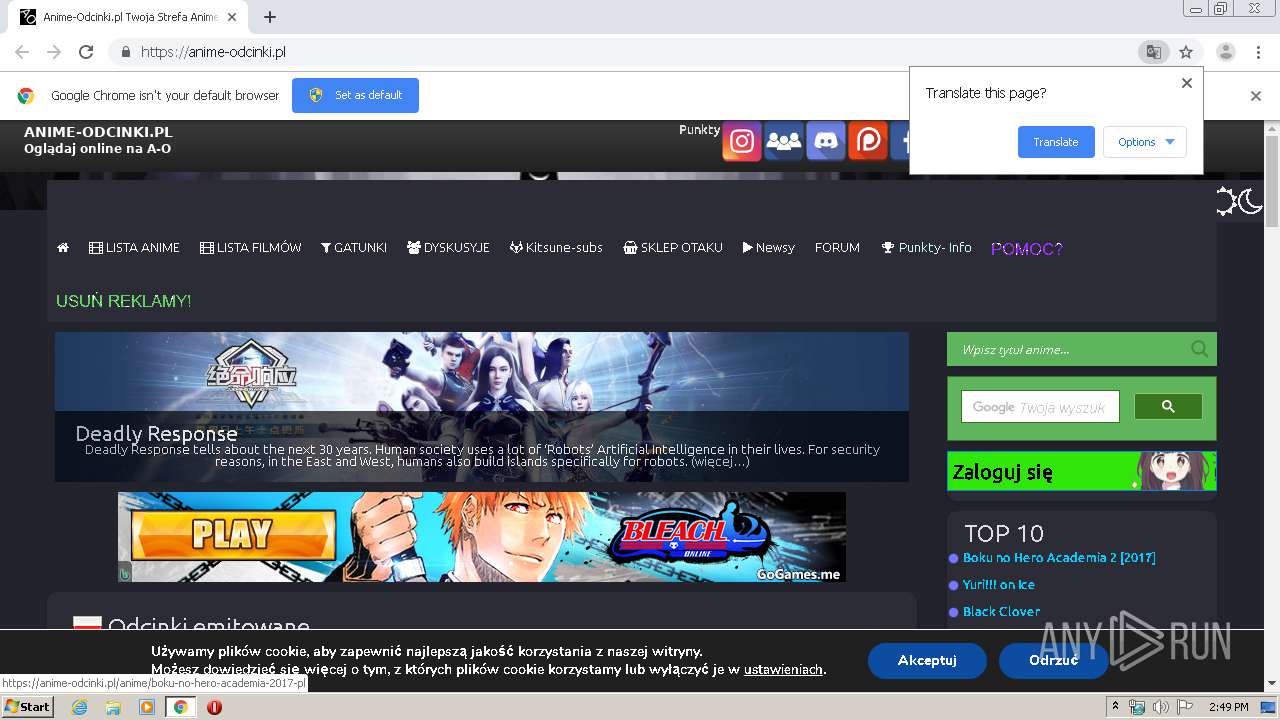The image size is (1280, 720).
Task: Open a new browser tab
Action: [x=270, y=17]
